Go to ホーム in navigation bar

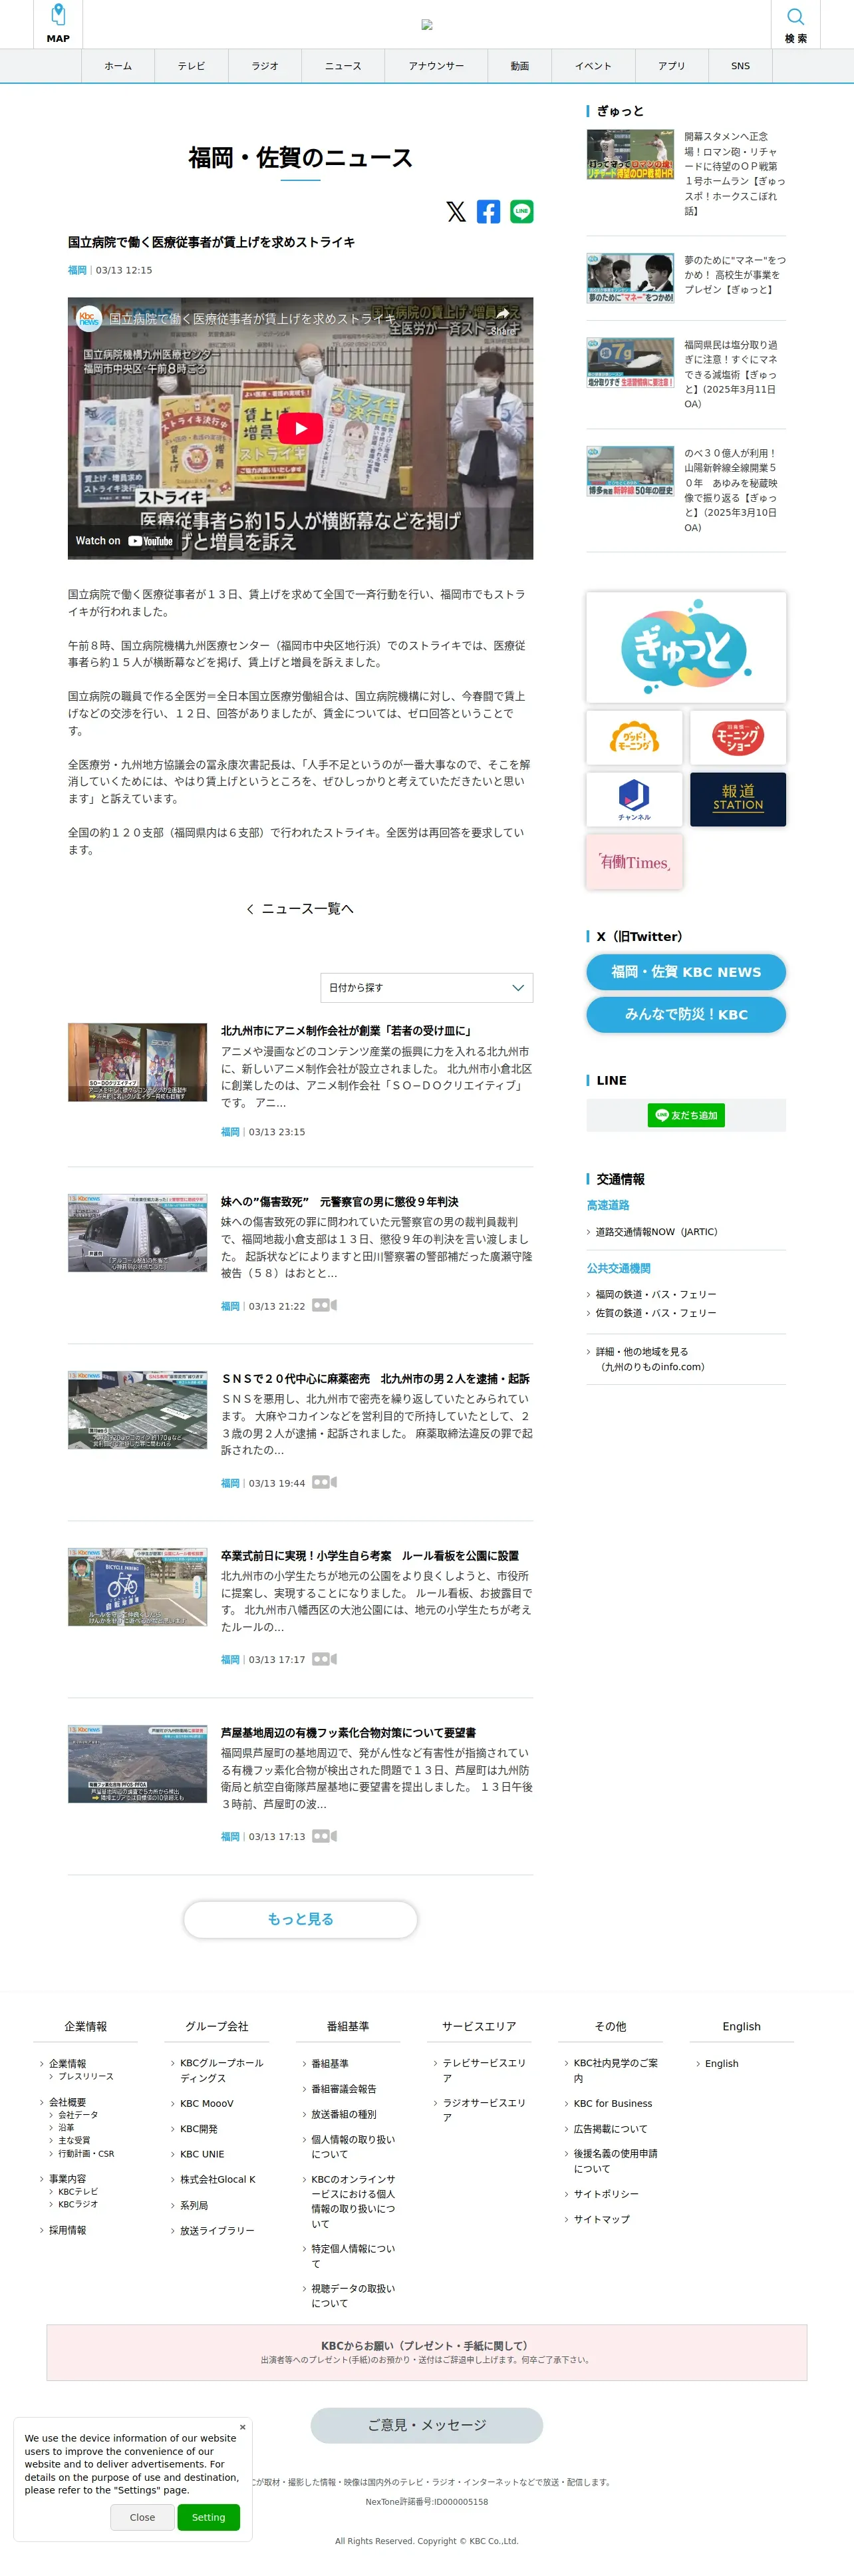[118, 66]
